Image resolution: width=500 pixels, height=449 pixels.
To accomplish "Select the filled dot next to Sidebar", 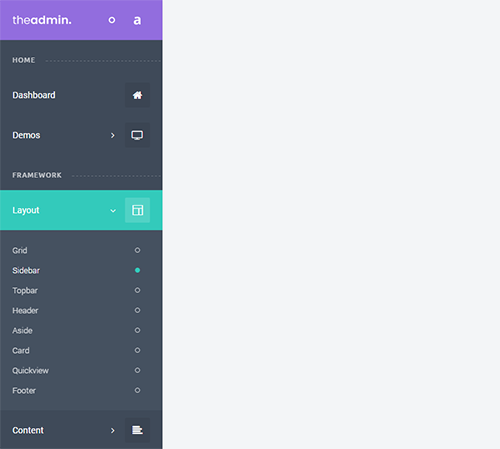I will click(x=137, y=270).
